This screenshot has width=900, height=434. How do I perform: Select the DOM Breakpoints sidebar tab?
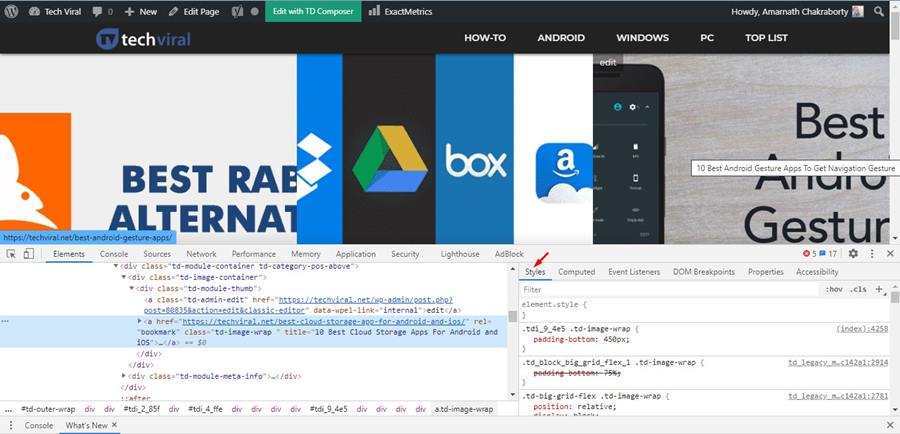tap(704, 272)
